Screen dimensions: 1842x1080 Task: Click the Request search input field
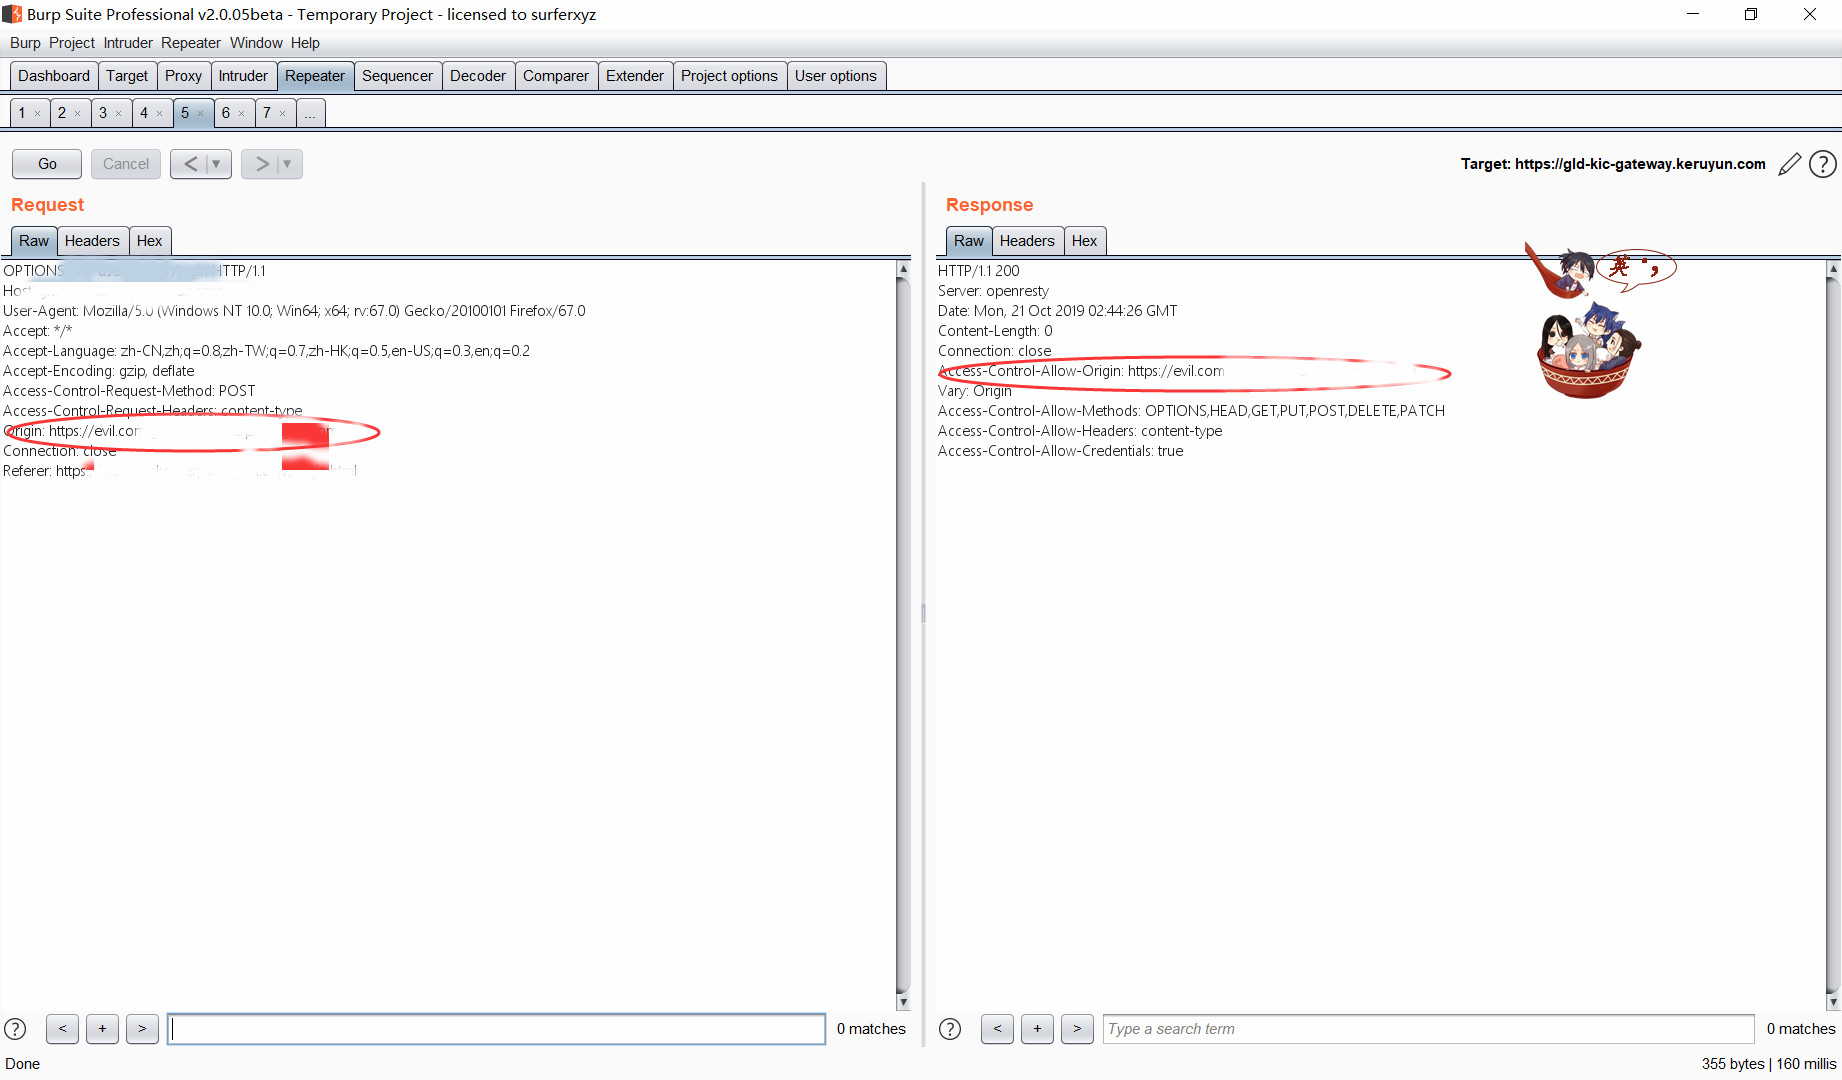pos(497,1029)
